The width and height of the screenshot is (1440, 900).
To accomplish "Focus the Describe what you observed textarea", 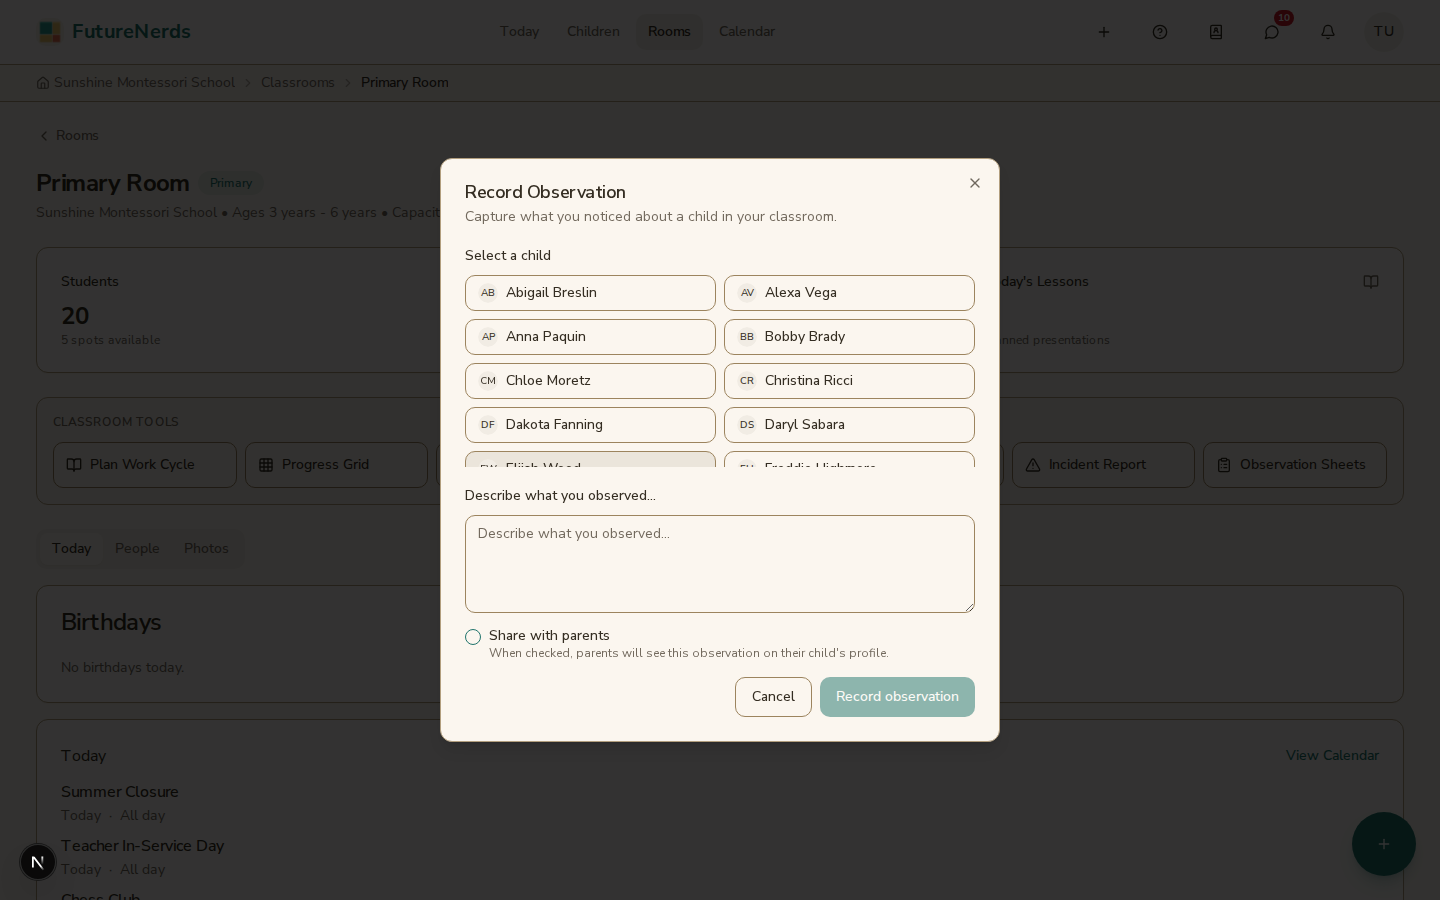I will (720, 564).
